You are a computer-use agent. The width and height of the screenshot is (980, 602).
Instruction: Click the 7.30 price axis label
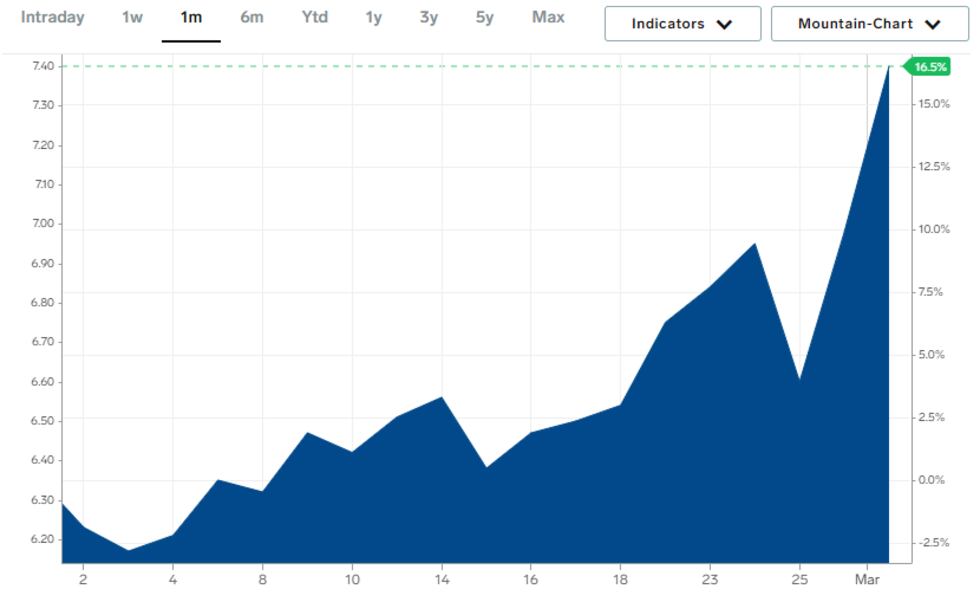43,105
